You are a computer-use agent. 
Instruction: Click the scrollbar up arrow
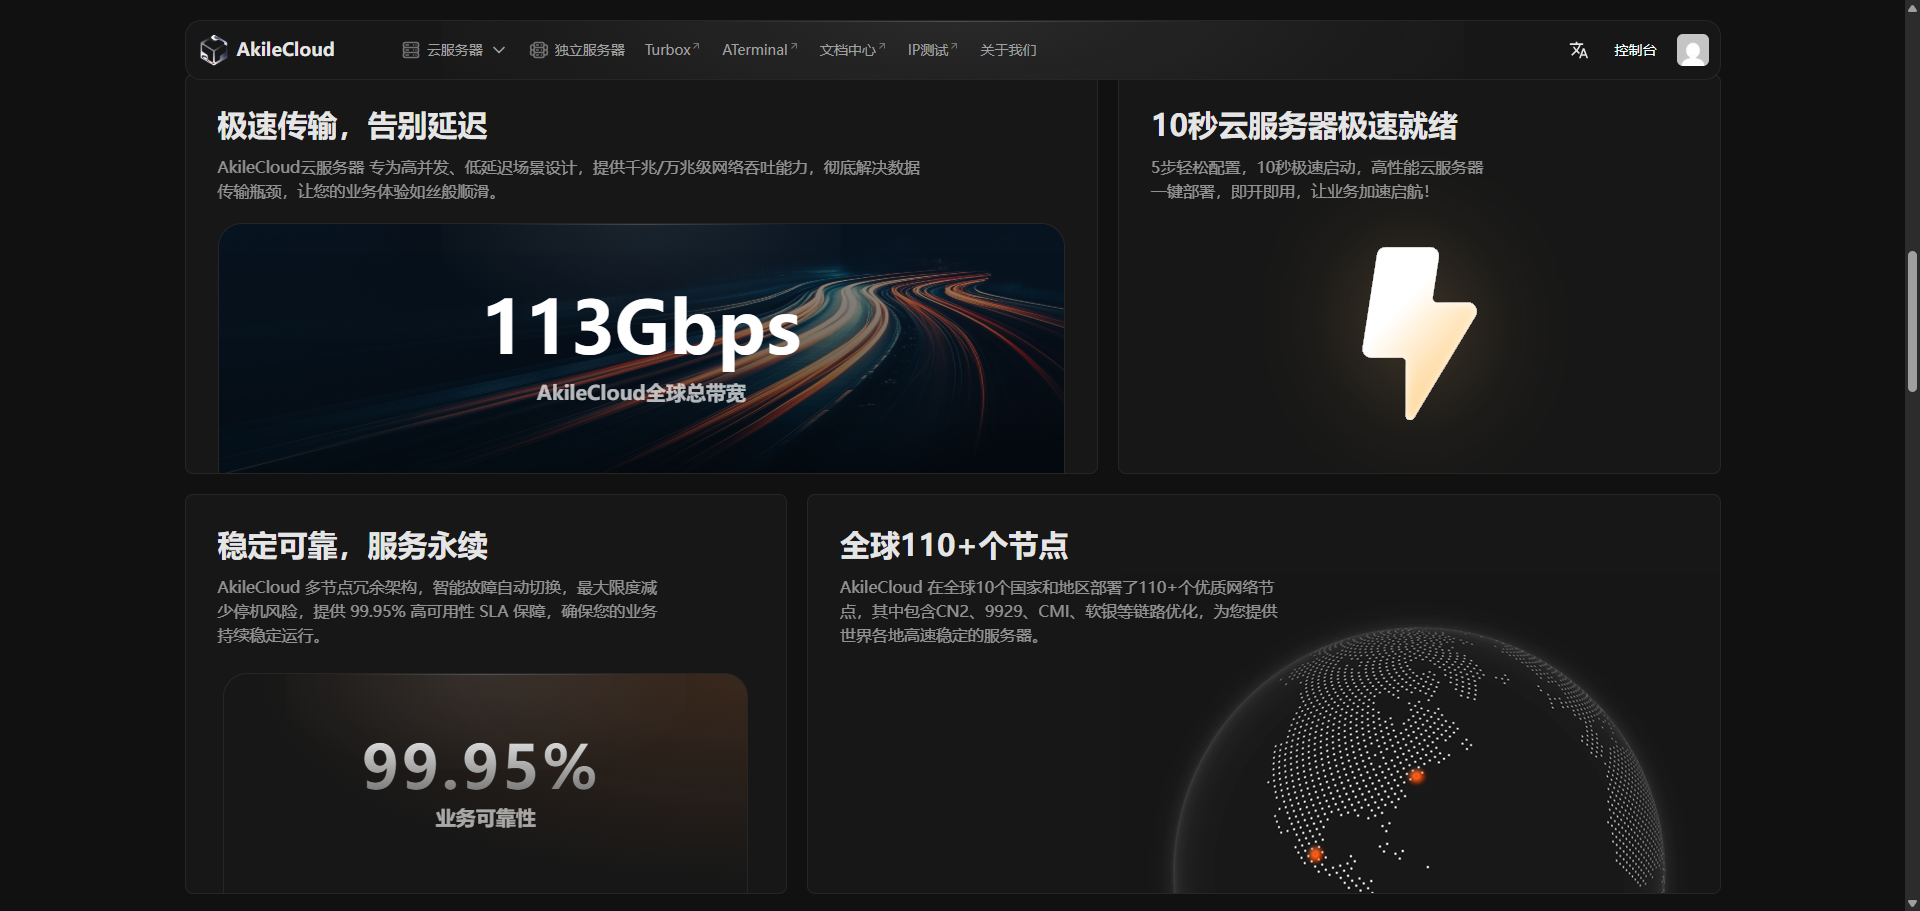[x=1912, y=7]
